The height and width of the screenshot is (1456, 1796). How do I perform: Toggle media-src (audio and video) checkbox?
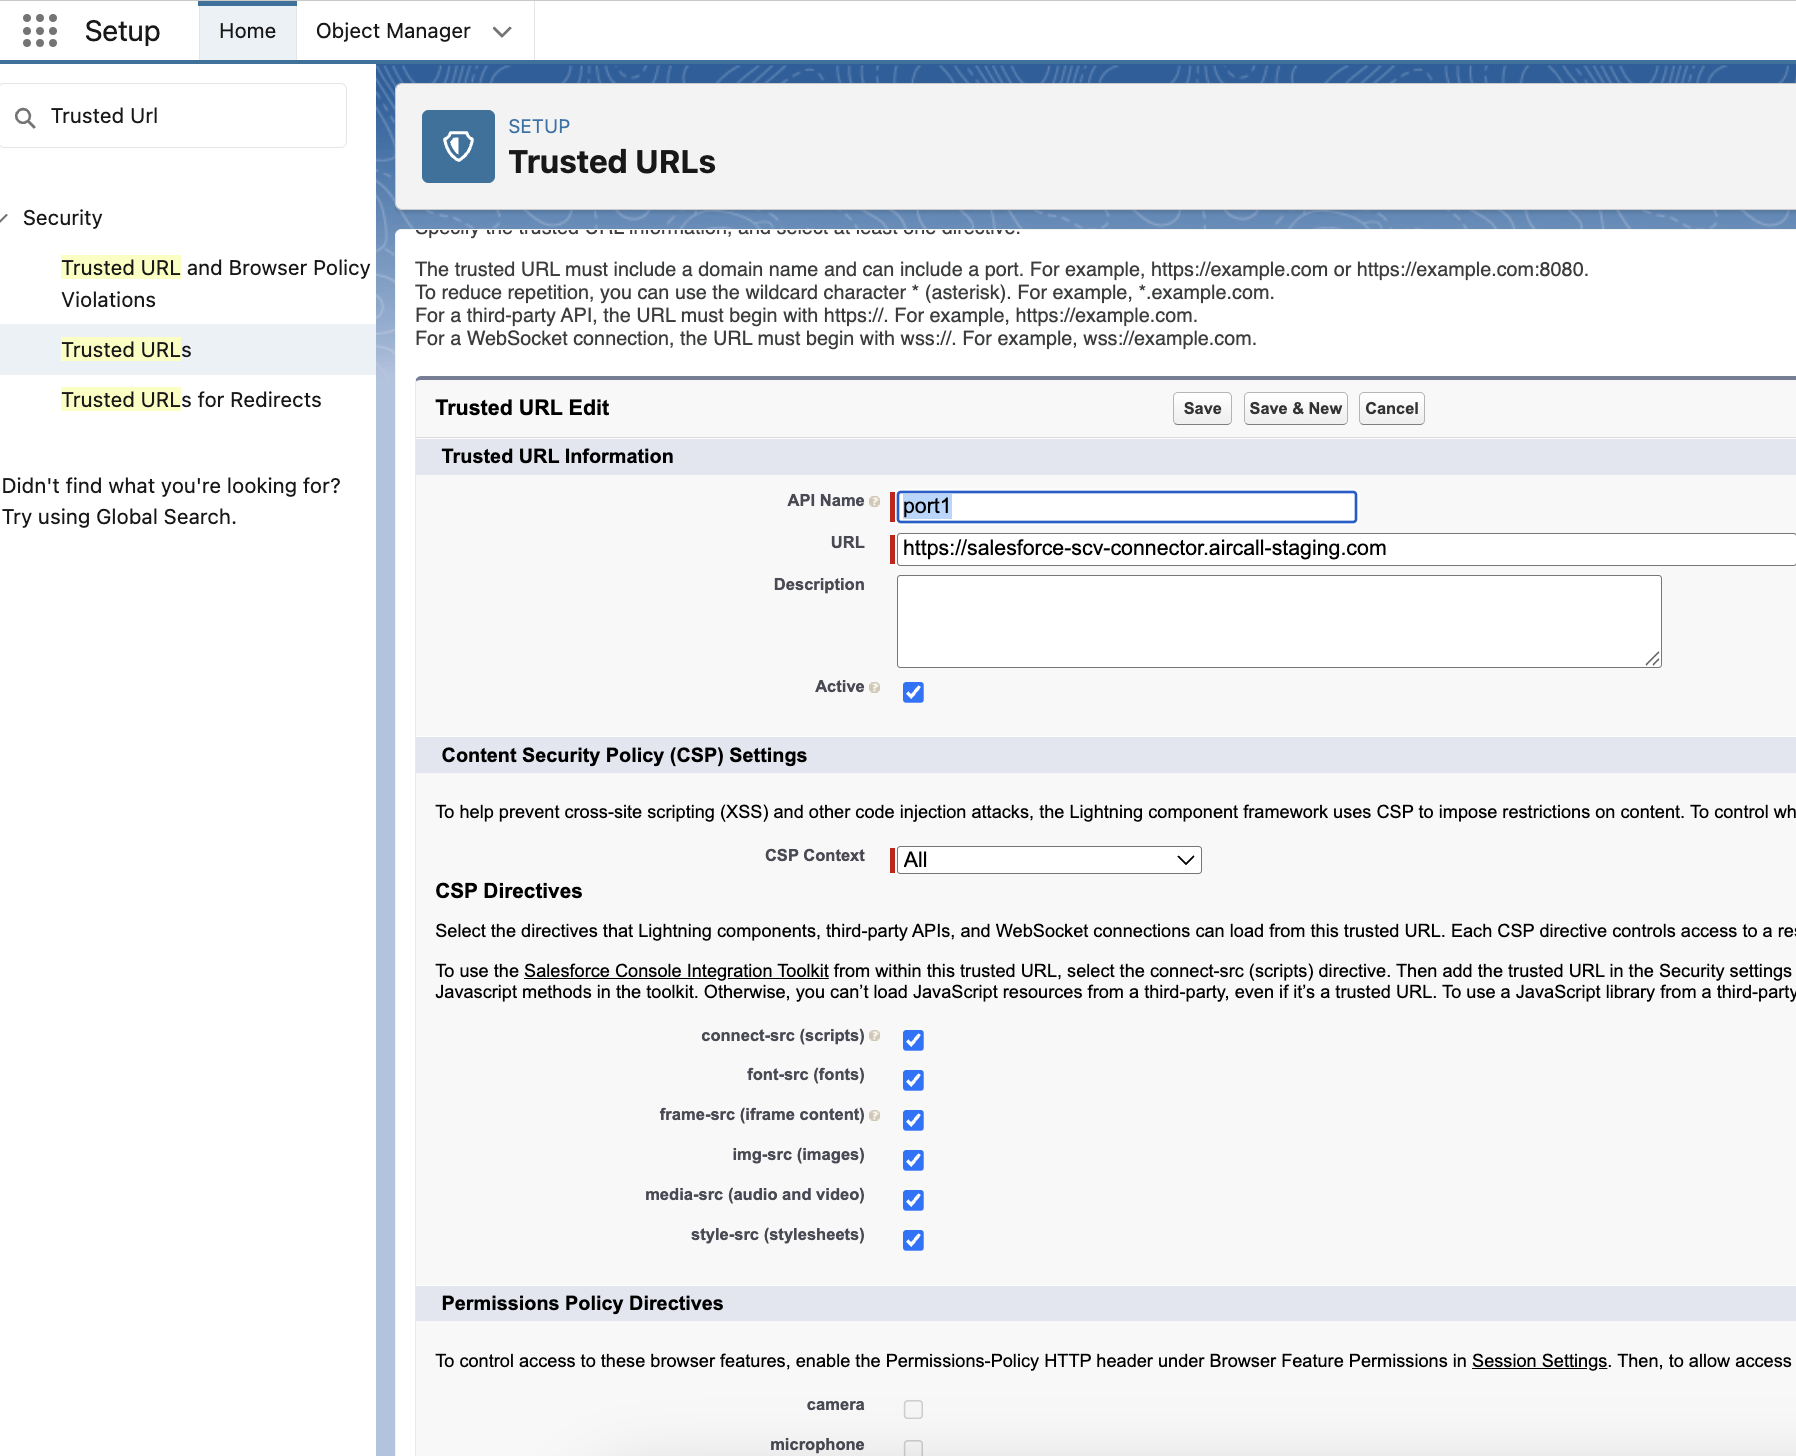coord(913,1200)
